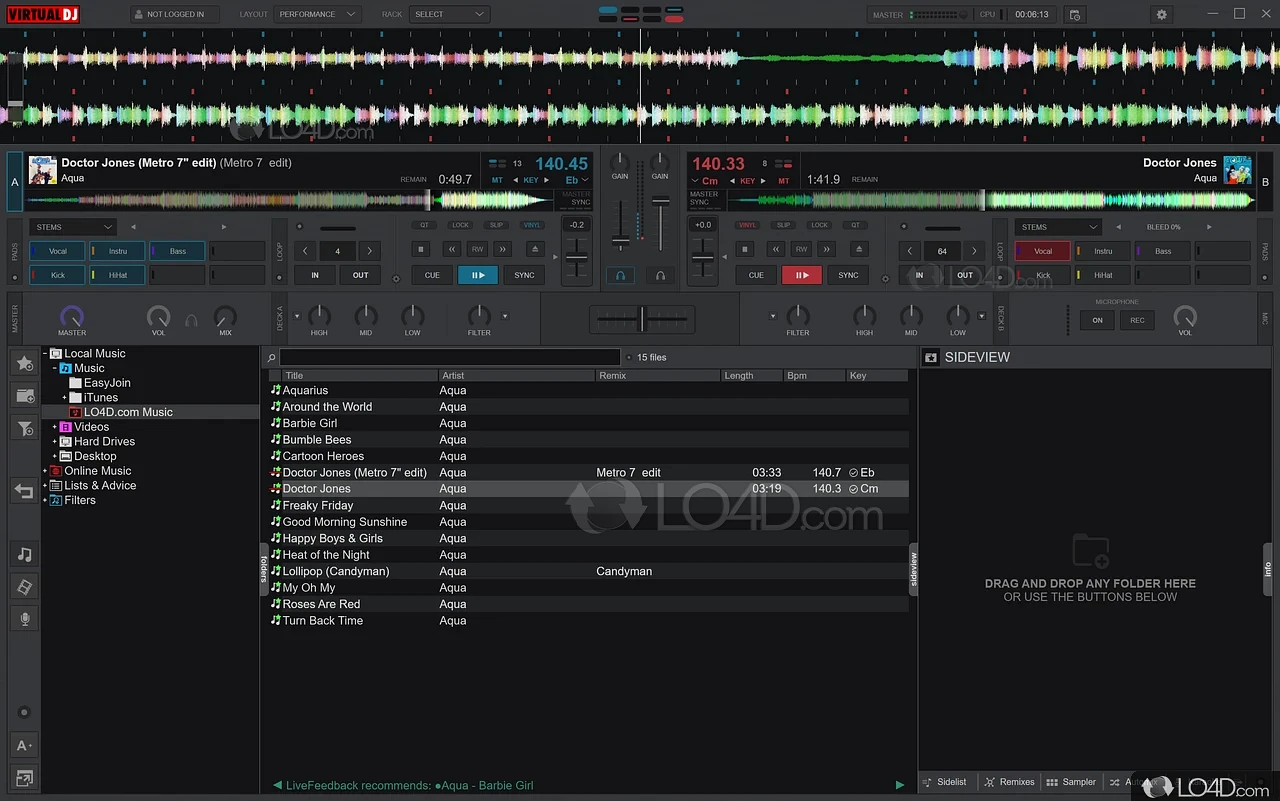Stop deck A playback

tap(421, 249)
